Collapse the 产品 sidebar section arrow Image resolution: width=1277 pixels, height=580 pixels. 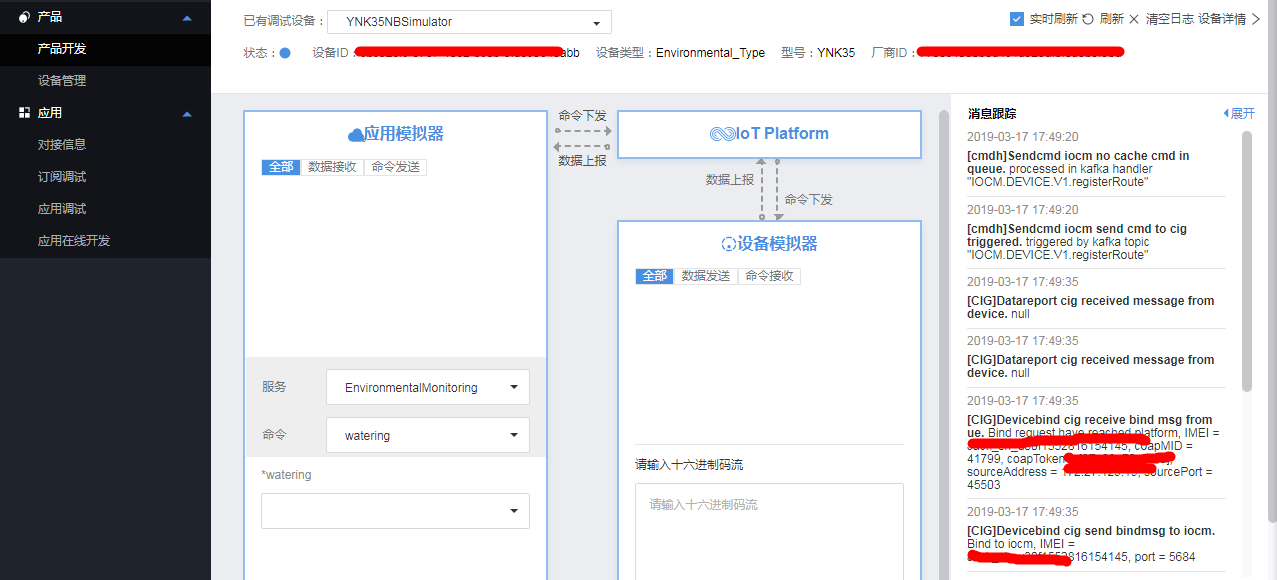click(x=187, y=18)
